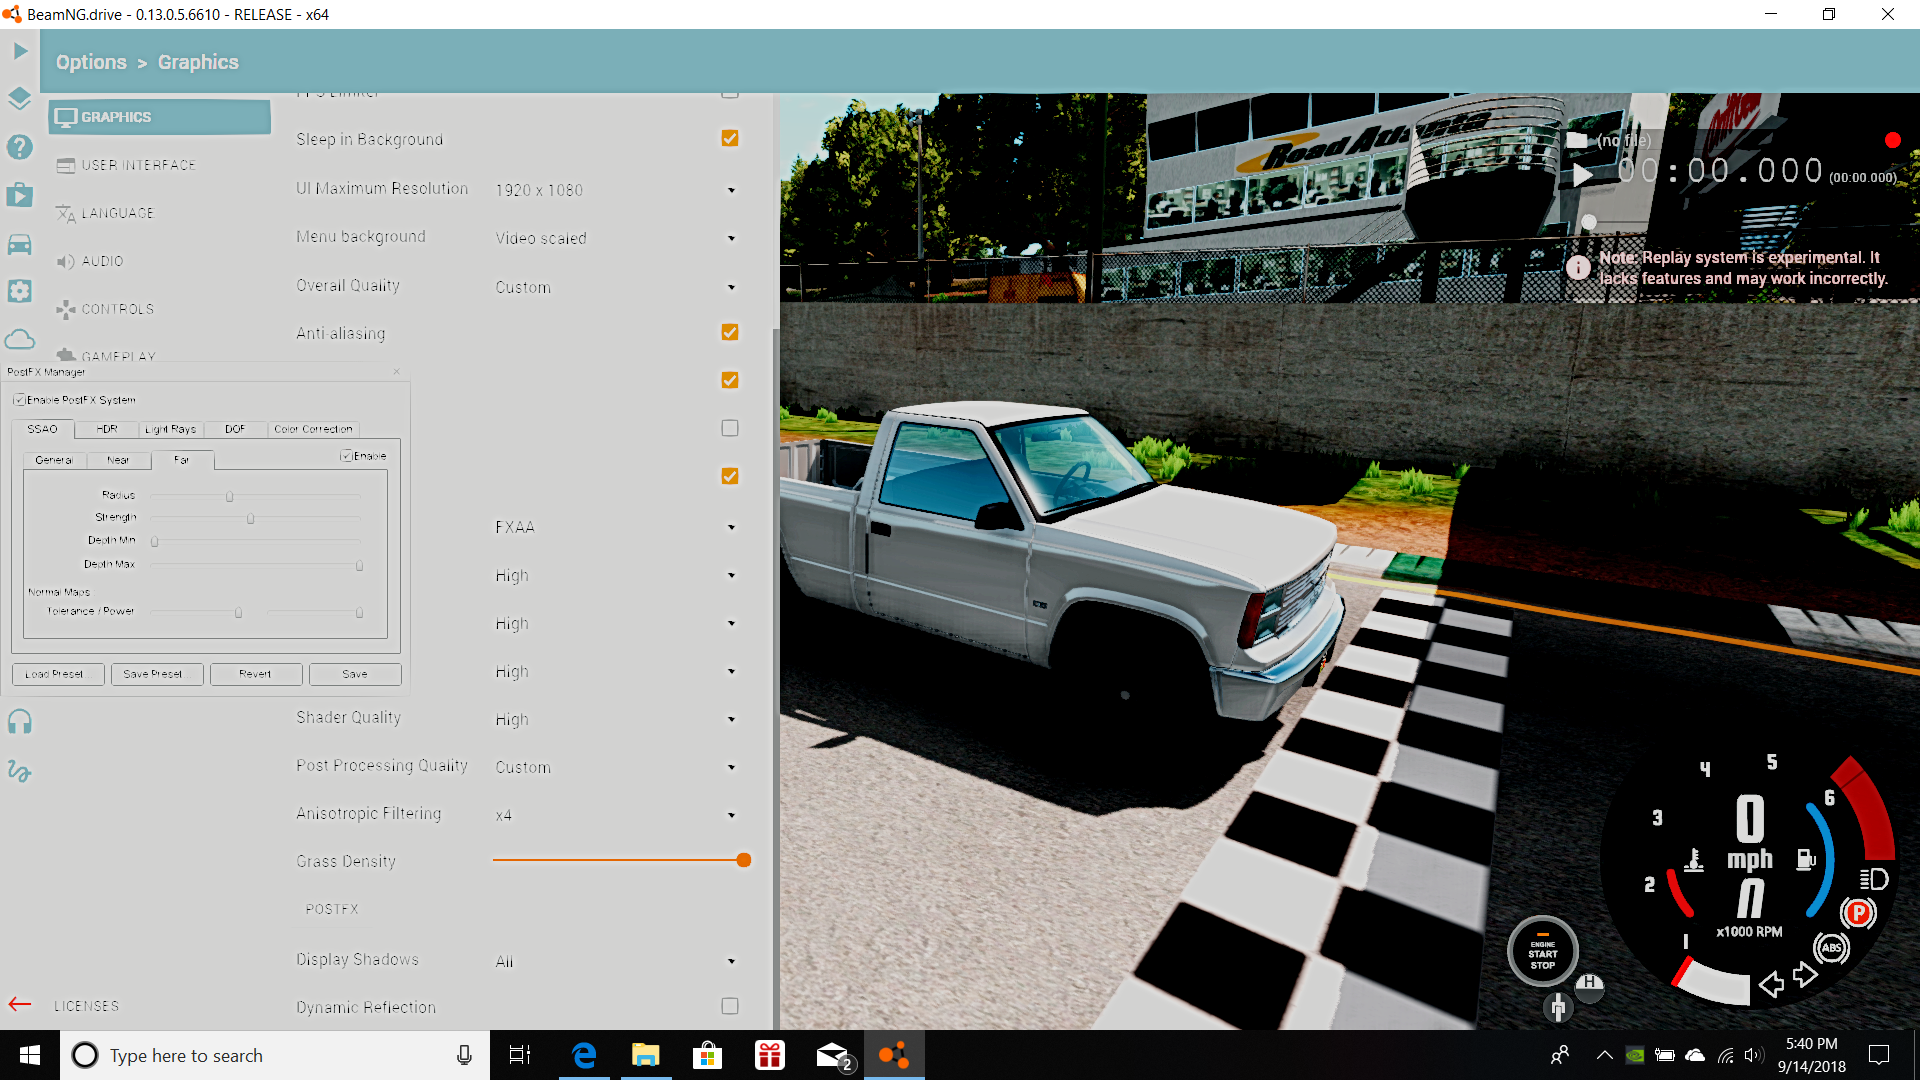Click the engine temperature gauge icon

coord(1694,860)
